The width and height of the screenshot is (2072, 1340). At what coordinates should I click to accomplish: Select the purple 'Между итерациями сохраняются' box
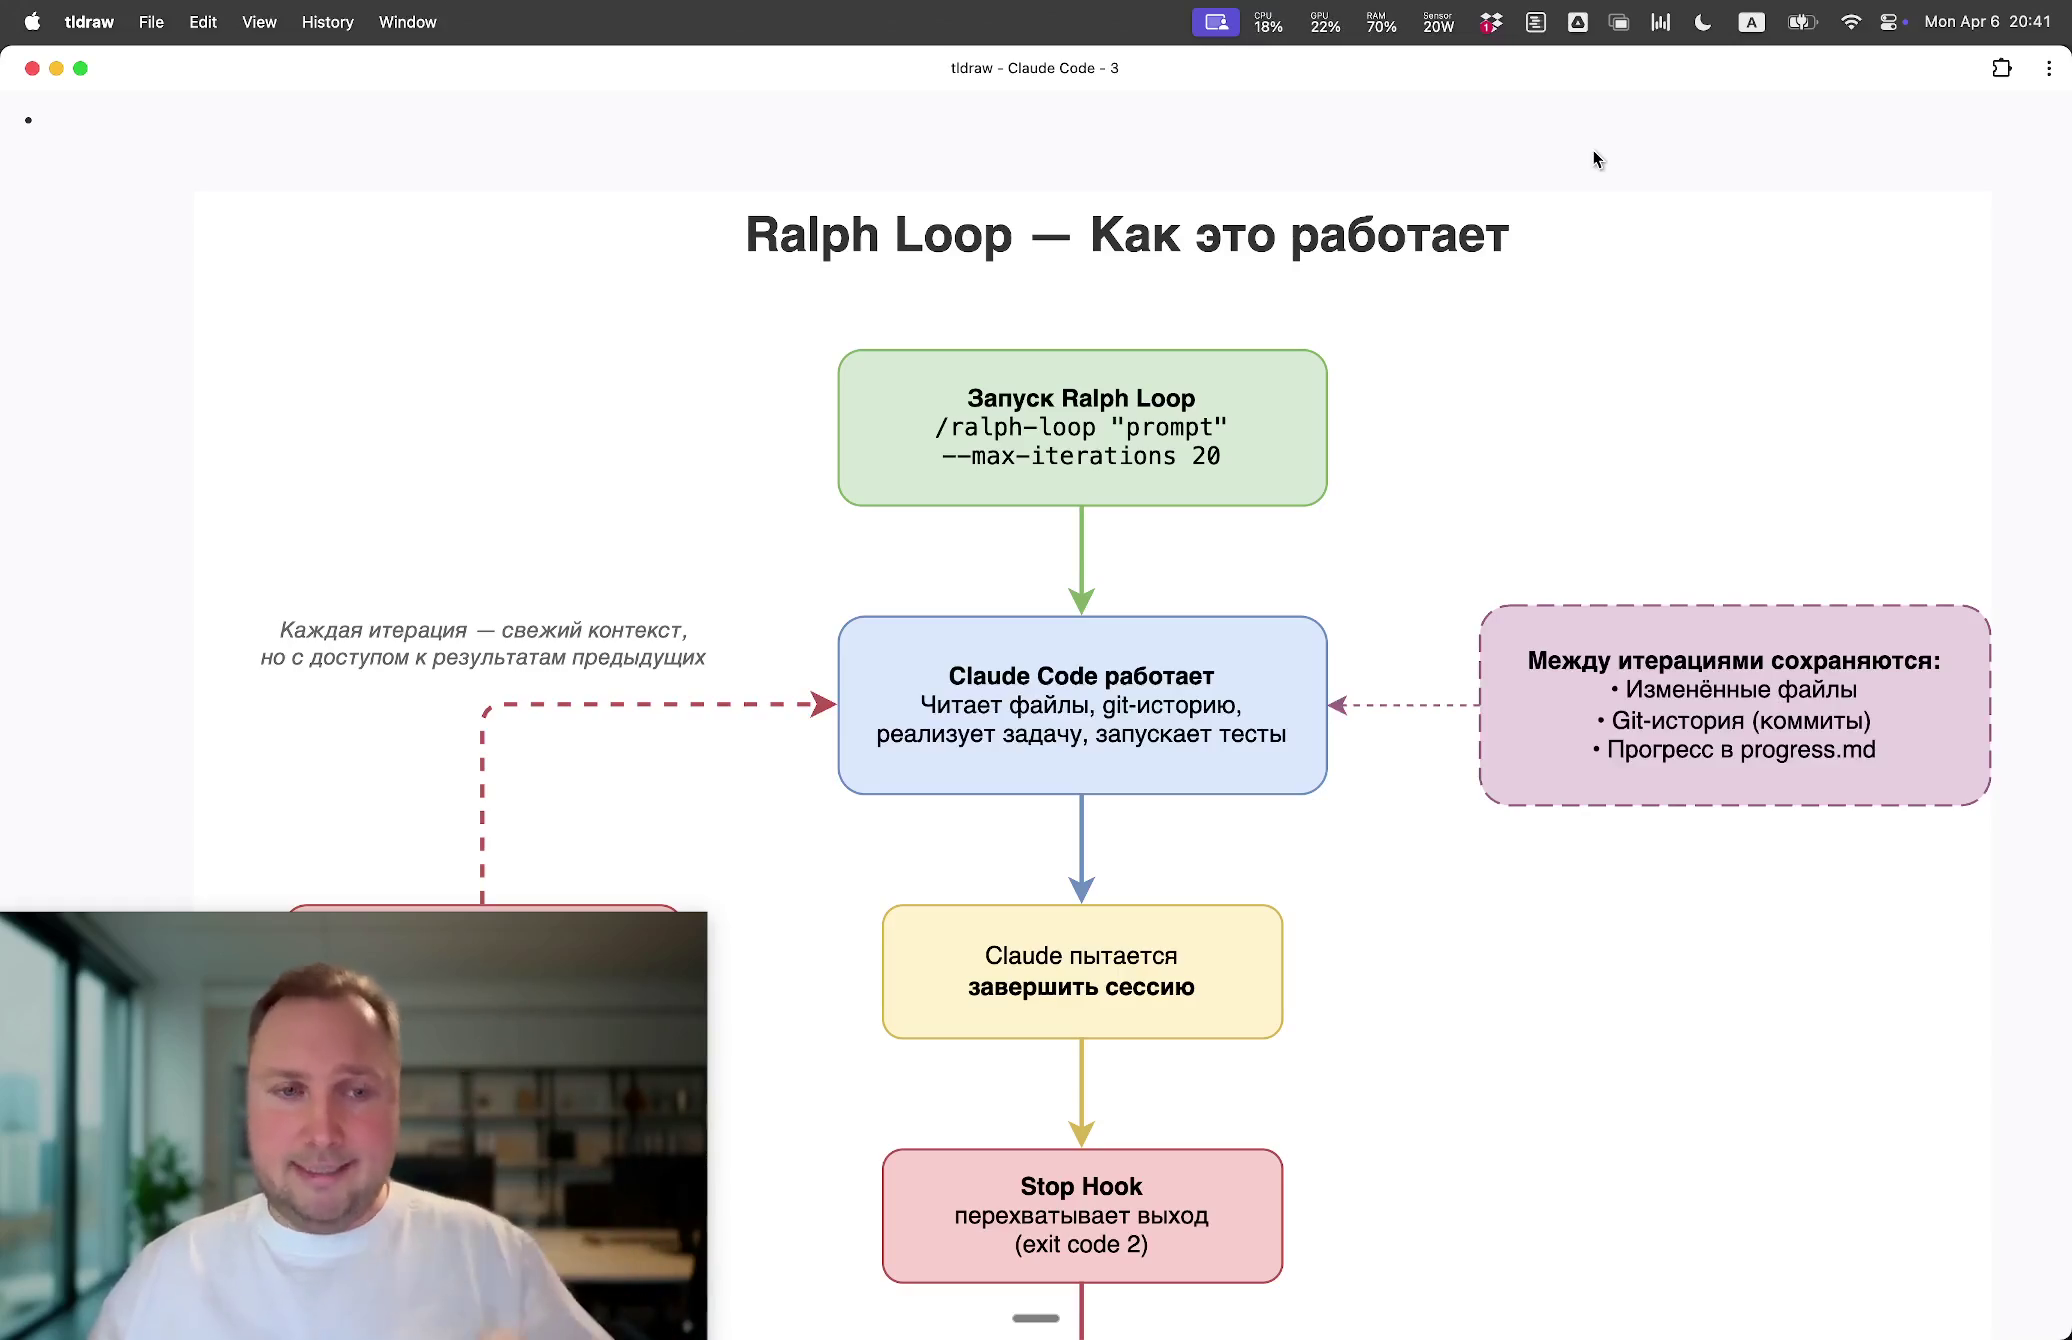click(x=1735, y=705)
